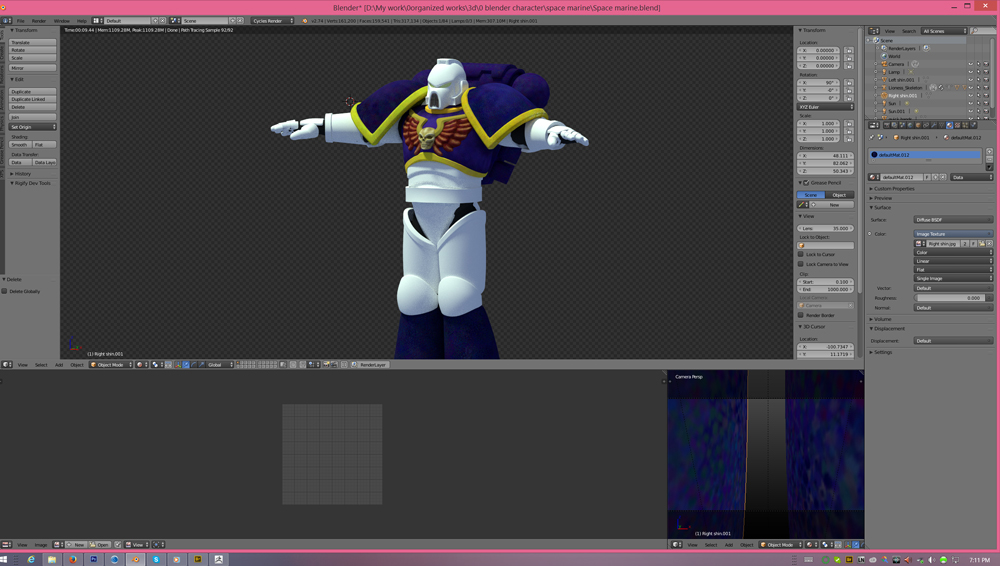Open the Physics properties tab icon

tap(973, 125)
